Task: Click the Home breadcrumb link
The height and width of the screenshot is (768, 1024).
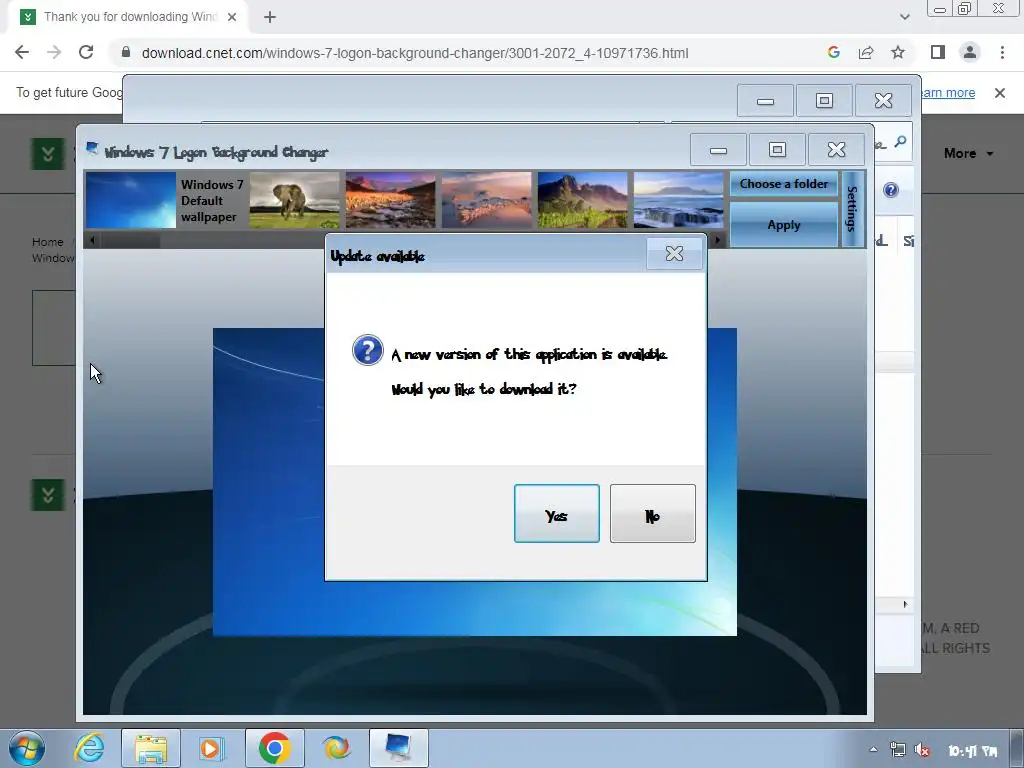Action: tap(48, 242)
